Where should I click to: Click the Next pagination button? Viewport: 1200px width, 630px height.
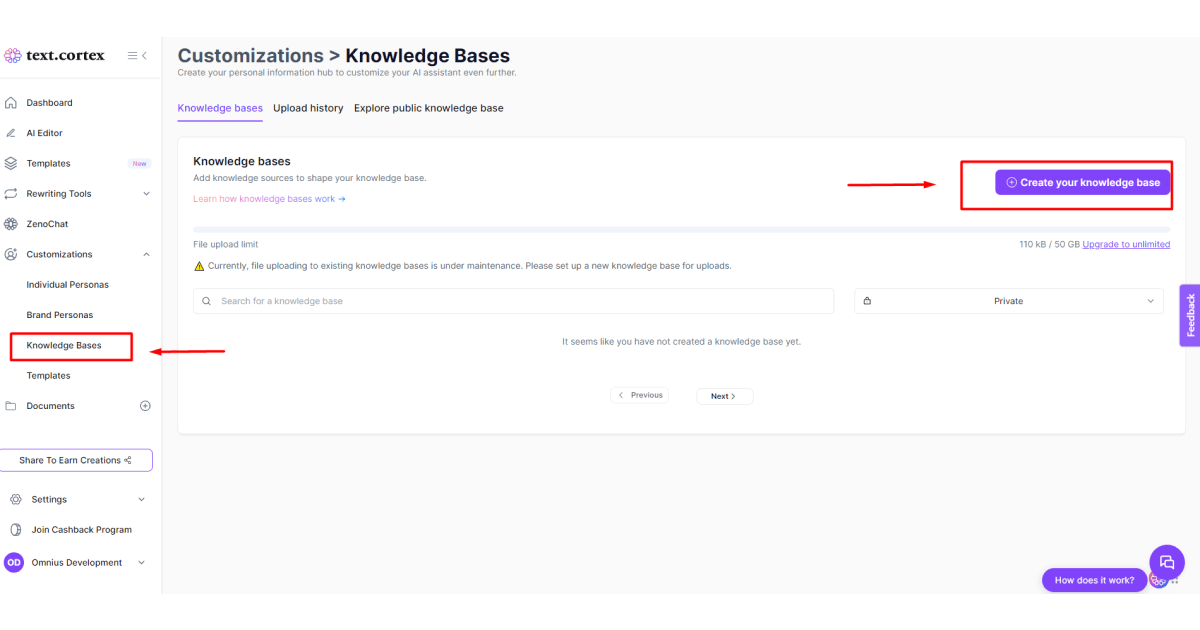coord(725,396)
